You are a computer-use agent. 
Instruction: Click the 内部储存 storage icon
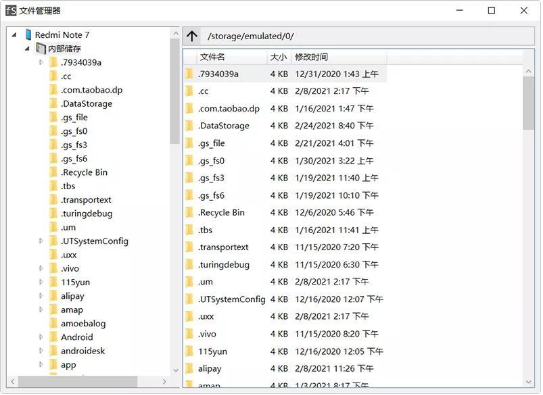tap(41, 48)
